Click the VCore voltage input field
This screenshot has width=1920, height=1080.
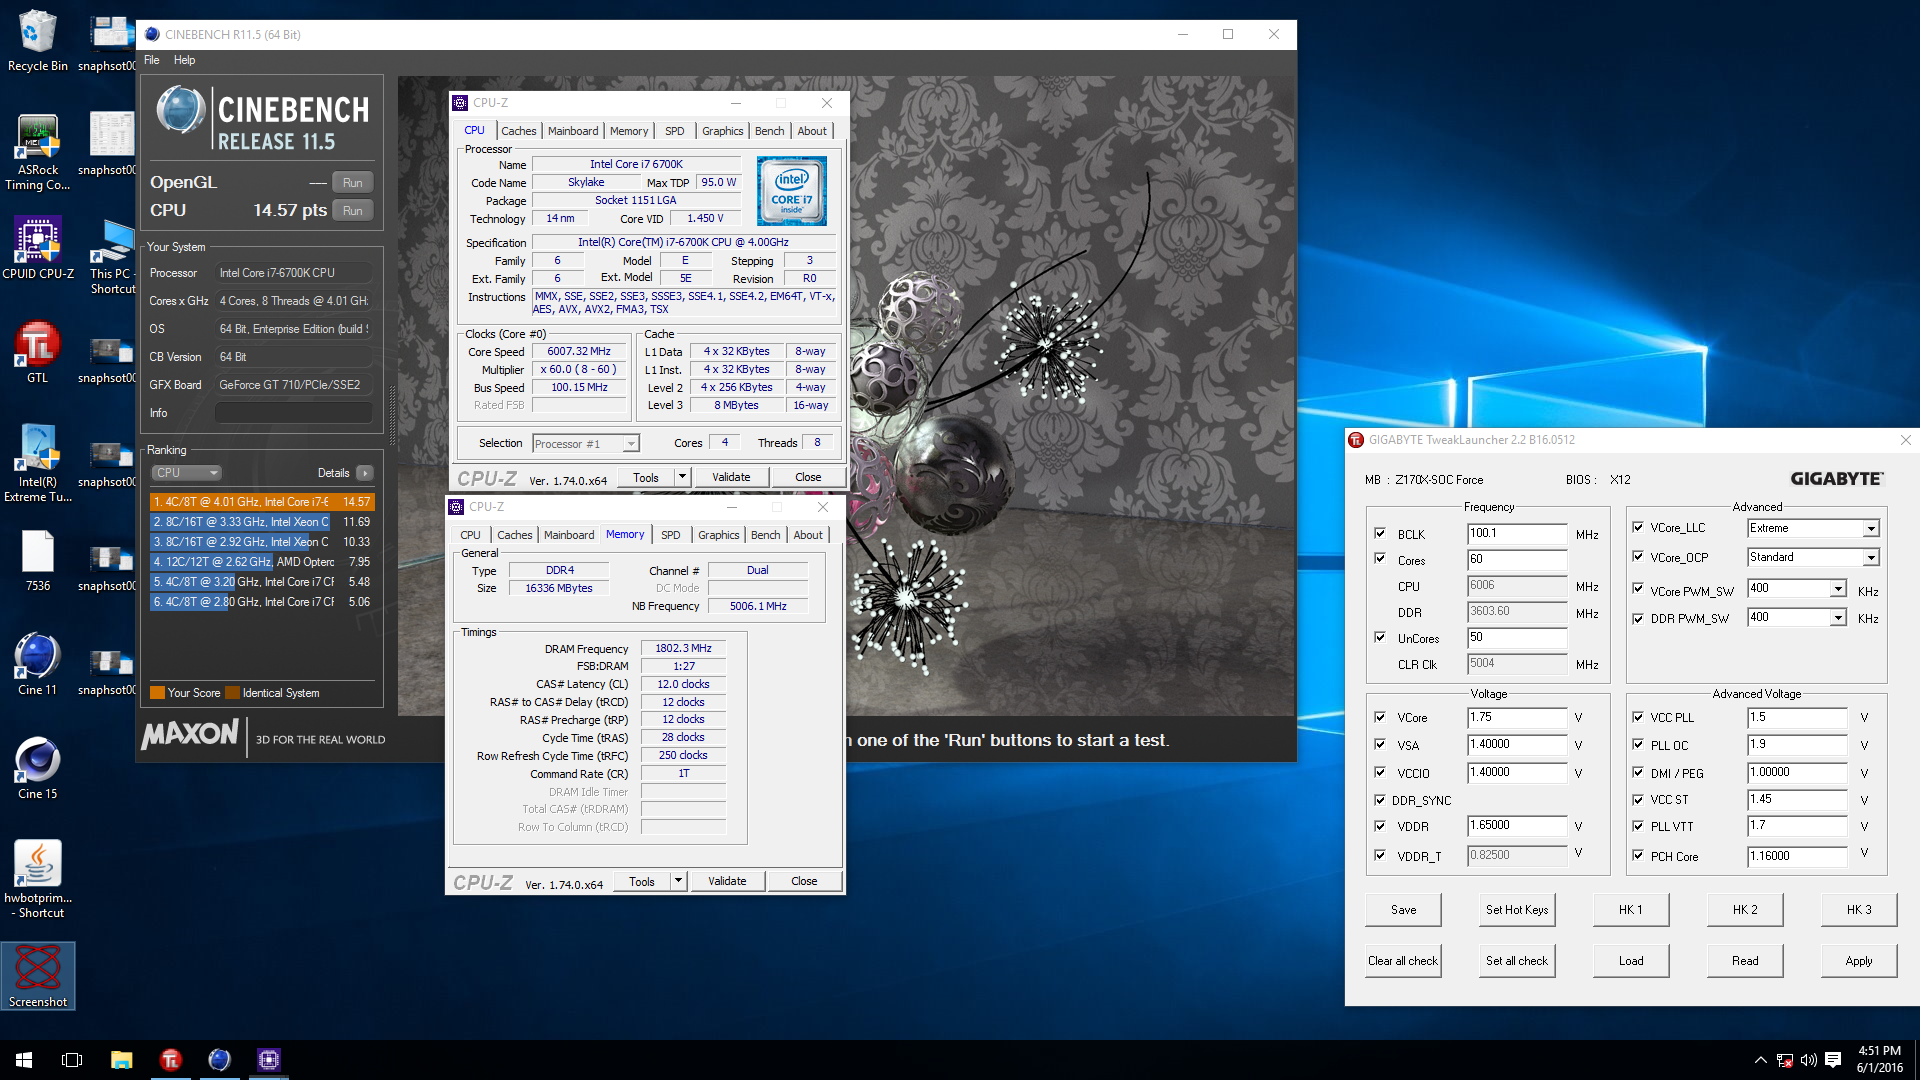coord(1516,717)
